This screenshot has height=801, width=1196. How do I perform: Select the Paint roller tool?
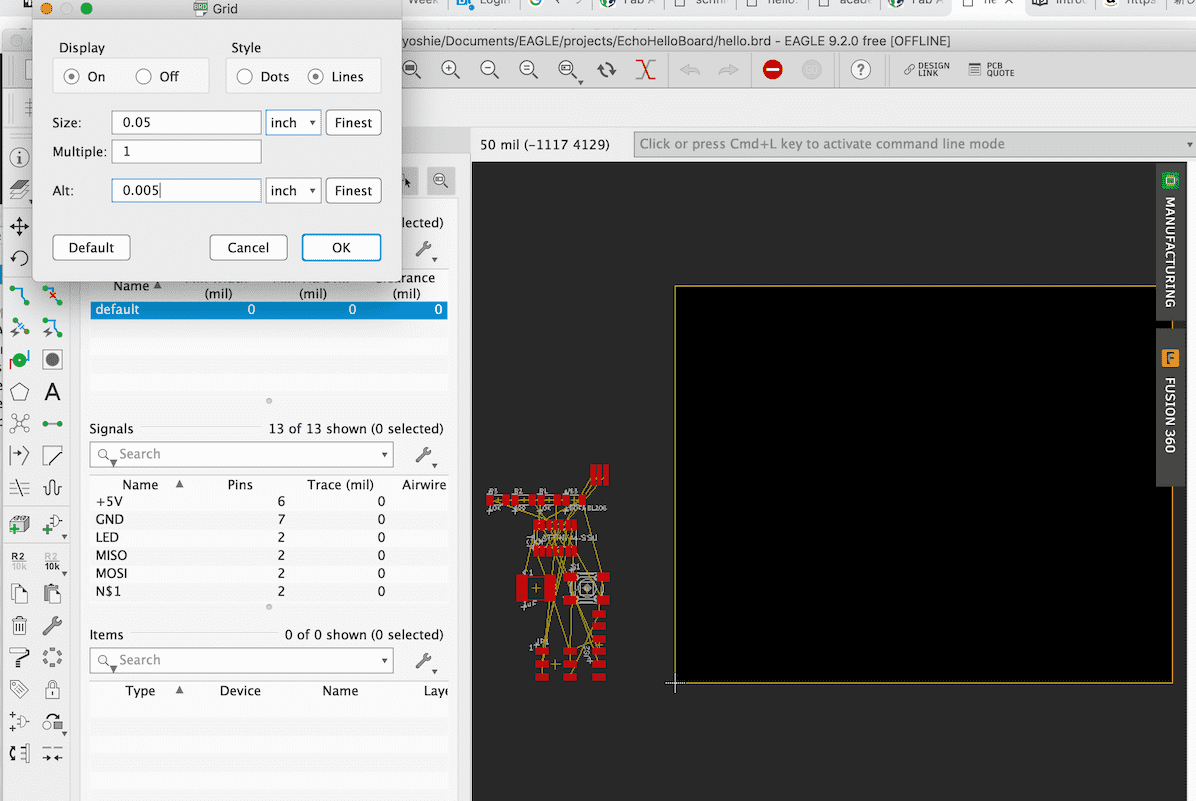[20, 658]
